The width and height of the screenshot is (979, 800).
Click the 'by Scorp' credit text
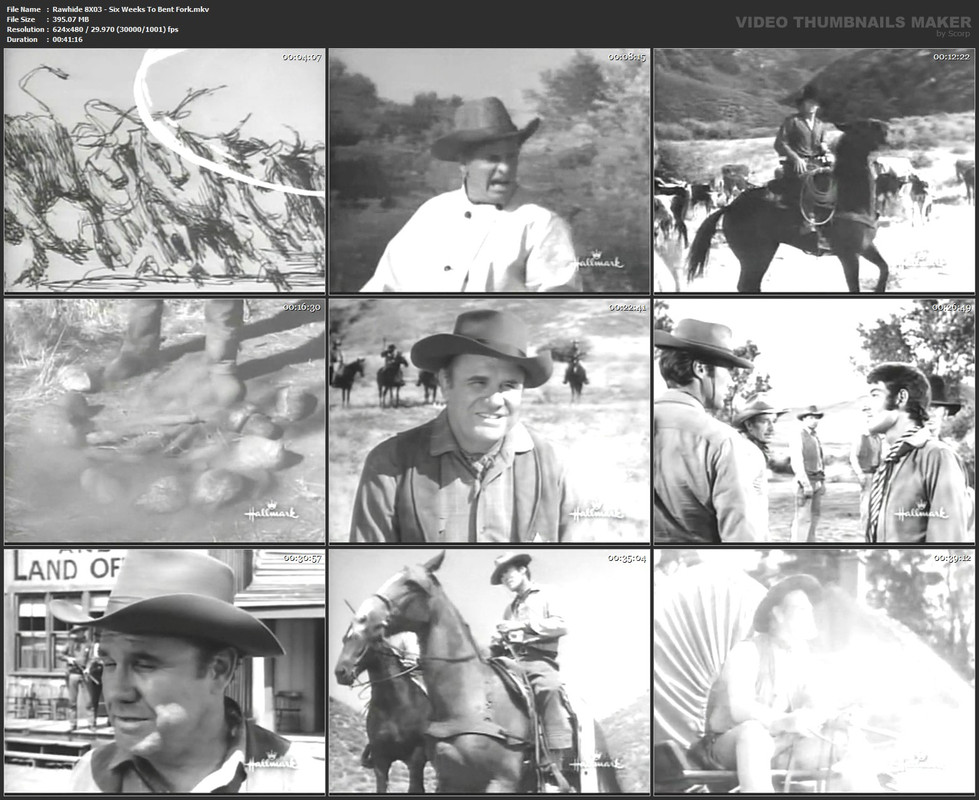click(953, 34)
